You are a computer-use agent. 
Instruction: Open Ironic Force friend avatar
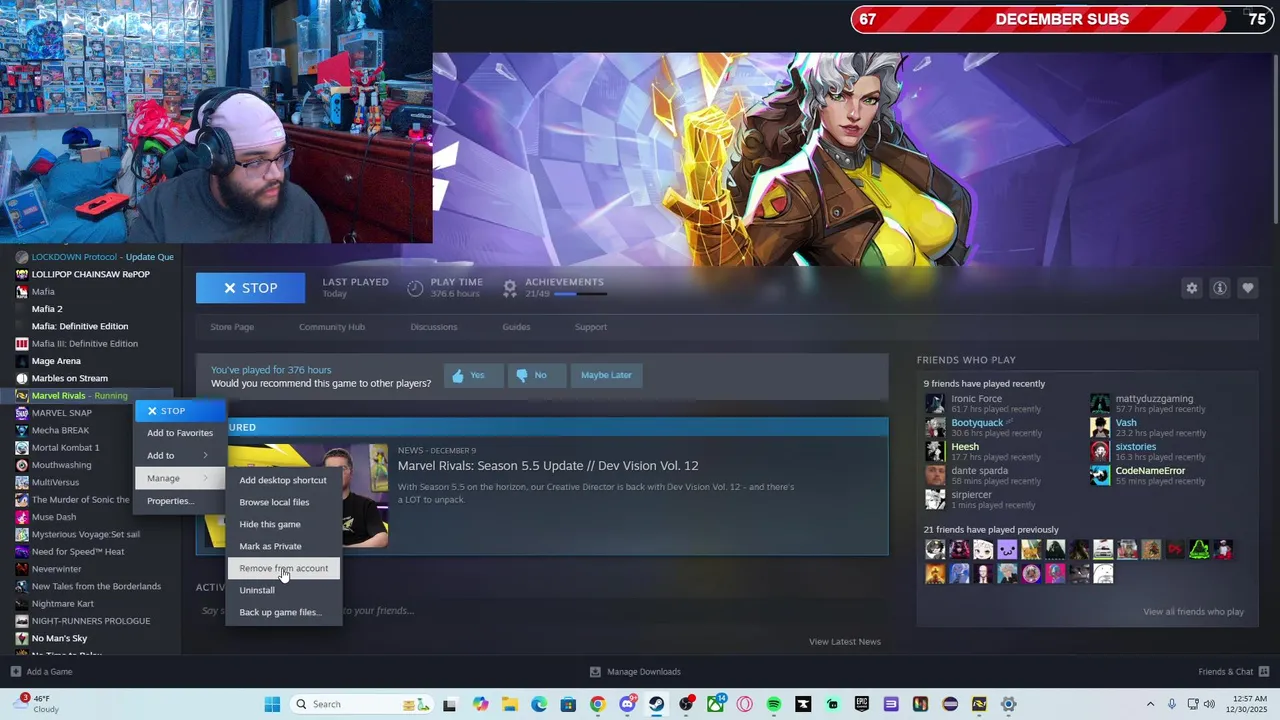[935, 403]
